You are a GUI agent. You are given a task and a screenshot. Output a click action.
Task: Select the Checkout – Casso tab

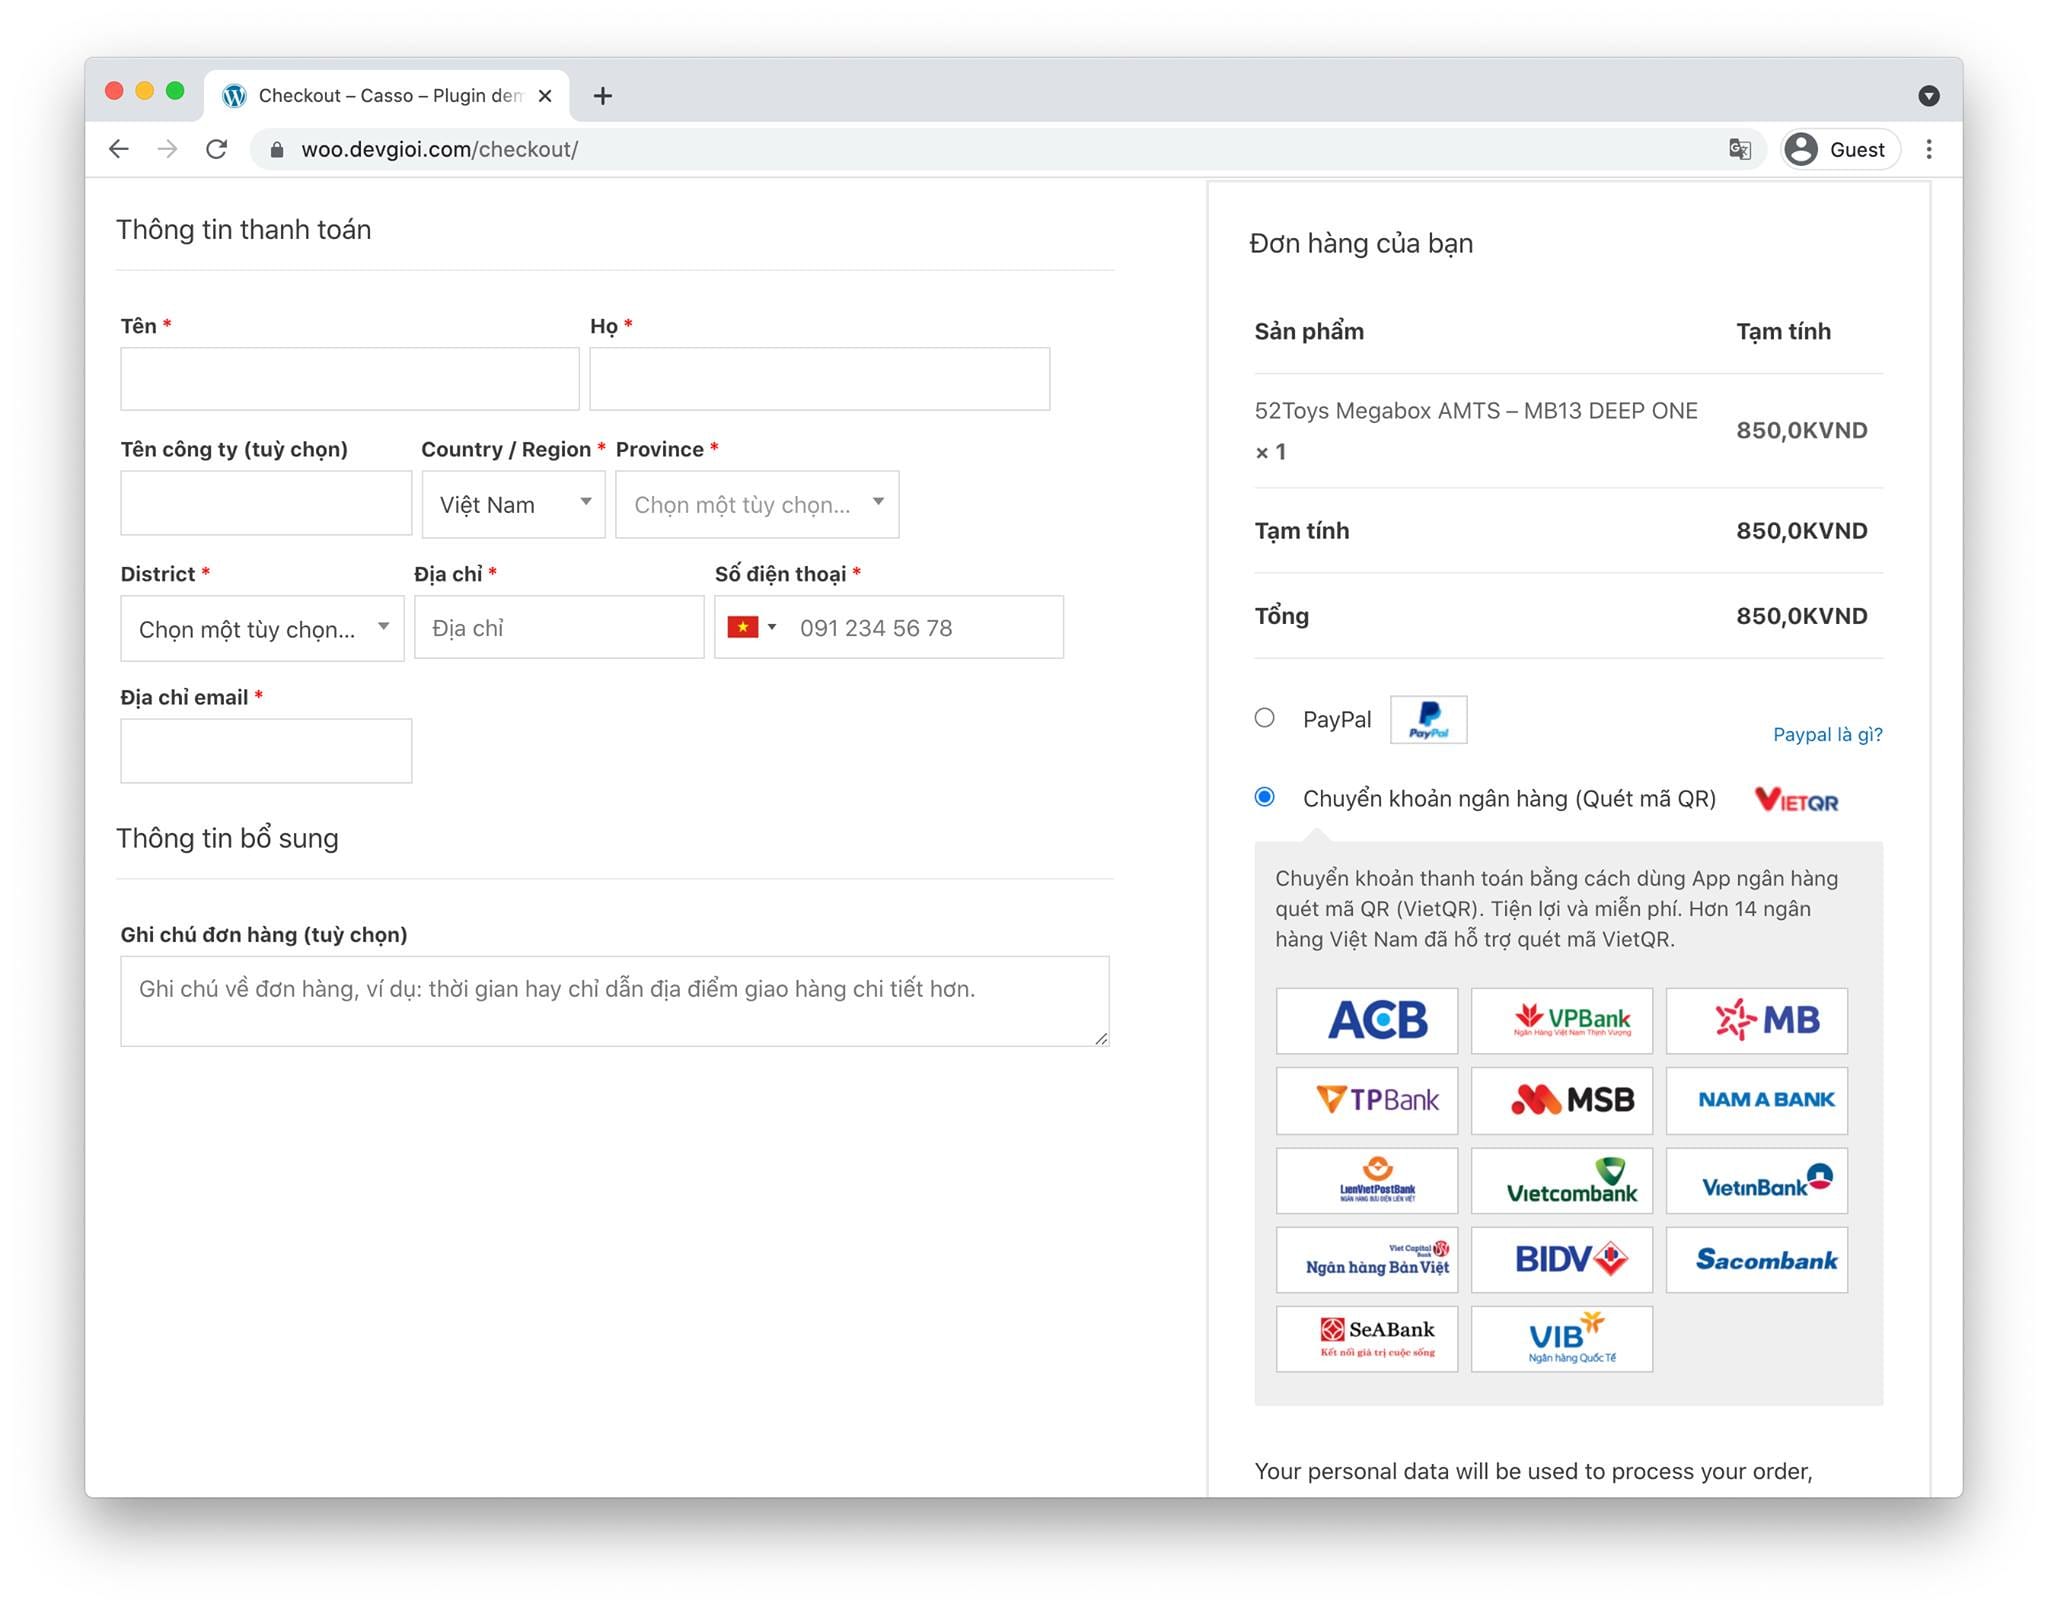387,96
